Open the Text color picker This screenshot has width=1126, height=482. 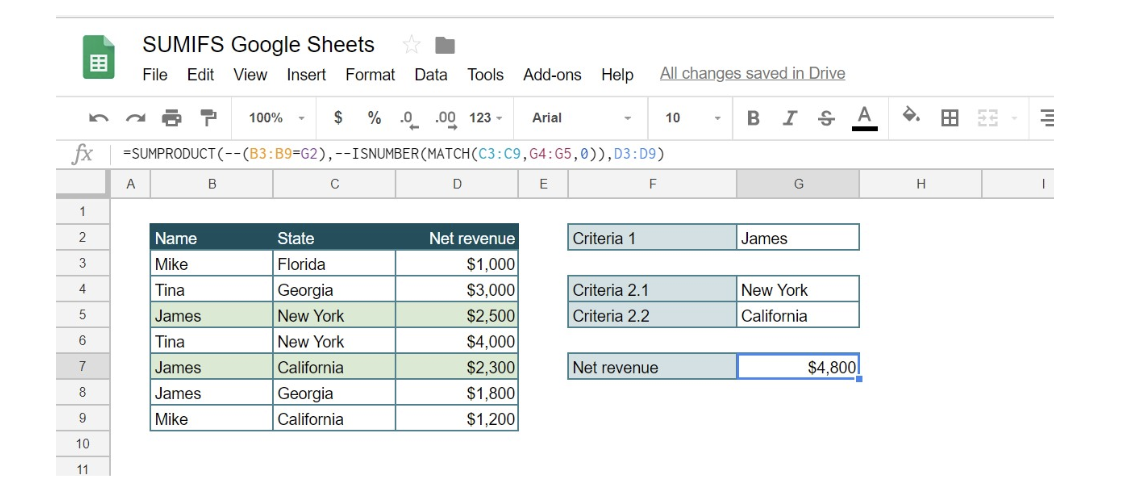[x=865, y=117]
